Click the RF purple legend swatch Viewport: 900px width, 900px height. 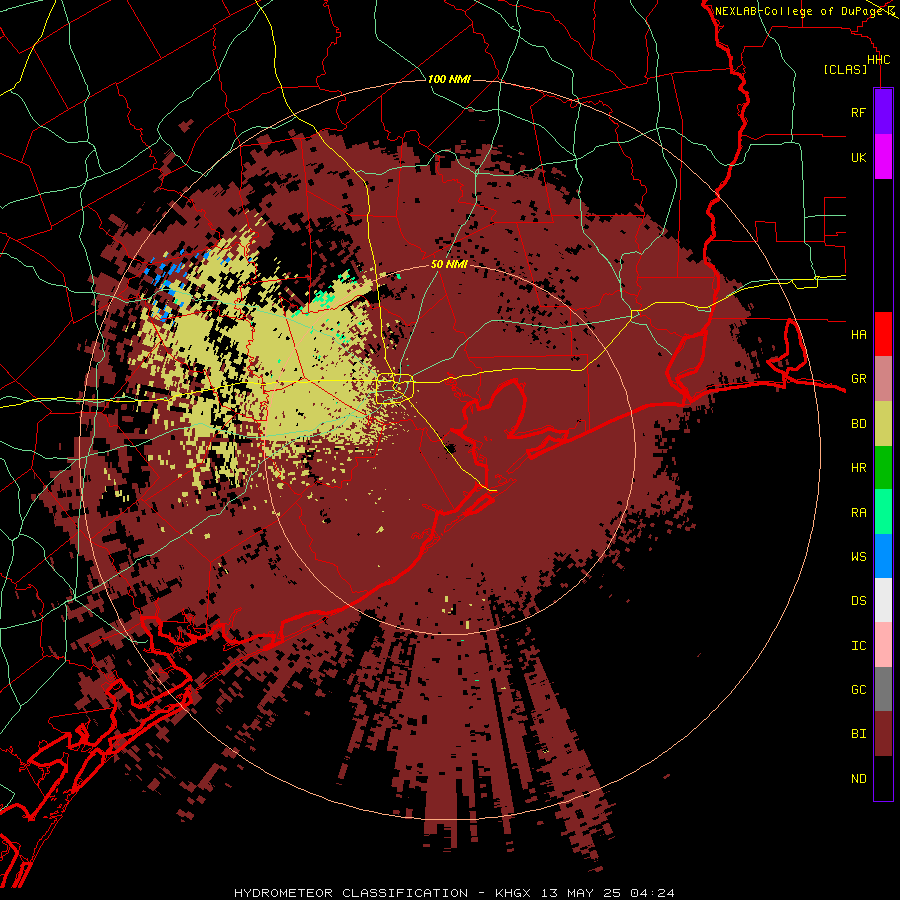(x=883, y=112)
